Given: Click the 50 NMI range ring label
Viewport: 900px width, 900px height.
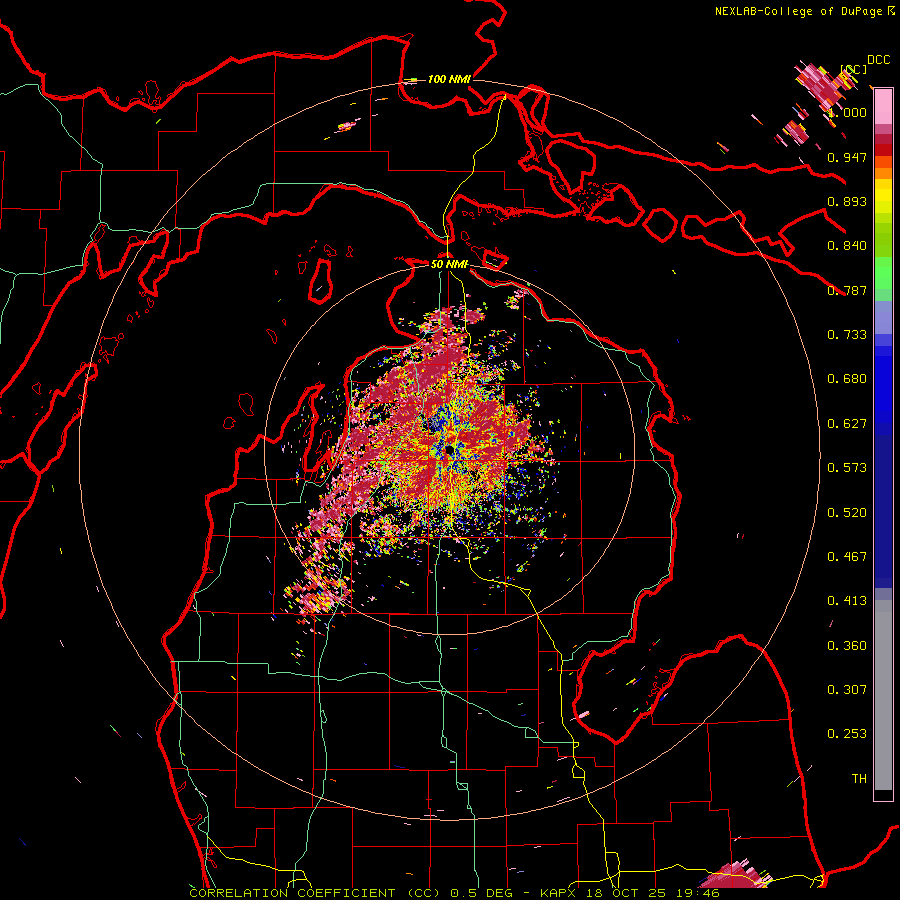Looking at the screenshot, I should click(x=449, y=264).
